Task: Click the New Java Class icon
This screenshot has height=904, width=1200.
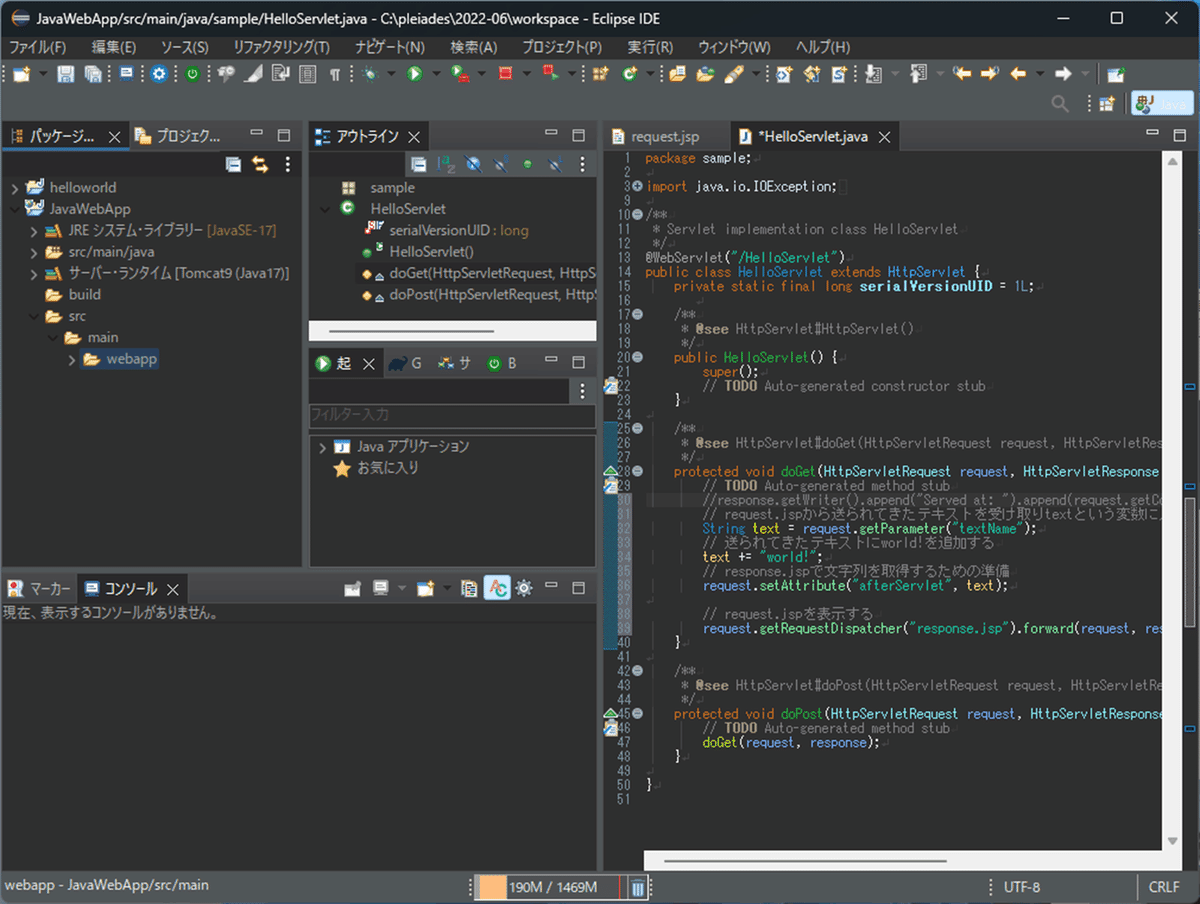Action: point(629,74)
